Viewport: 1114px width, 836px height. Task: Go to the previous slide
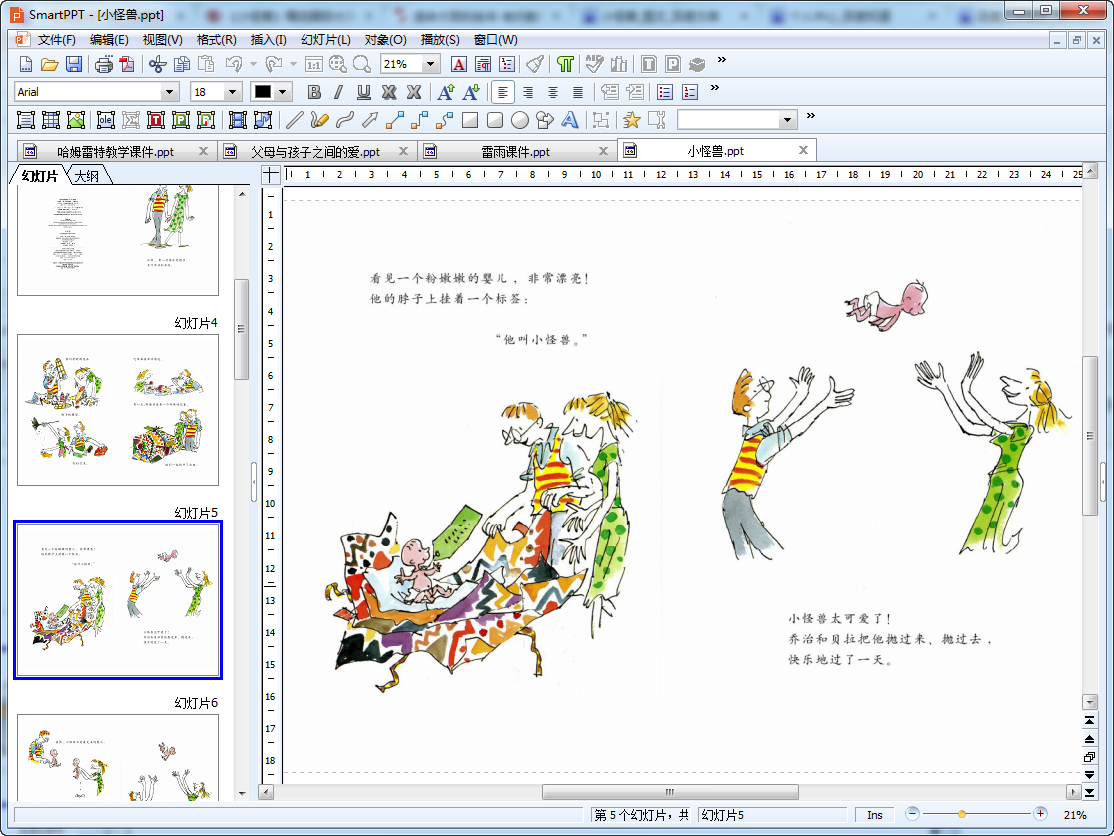(x=1089, y=739)
